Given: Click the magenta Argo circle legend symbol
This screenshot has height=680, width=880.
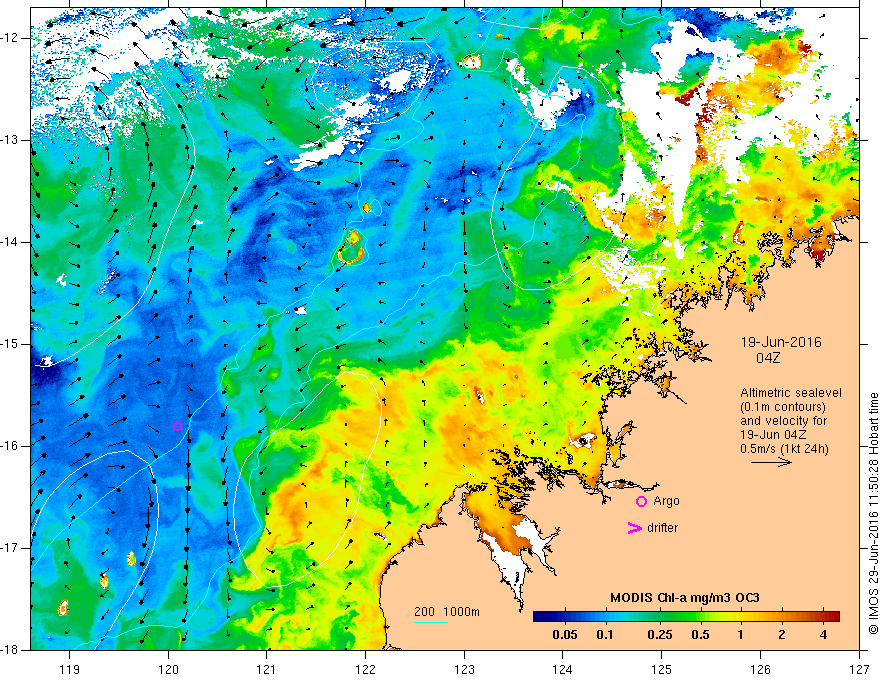Looking at the screenshot, I should [641, 501].
